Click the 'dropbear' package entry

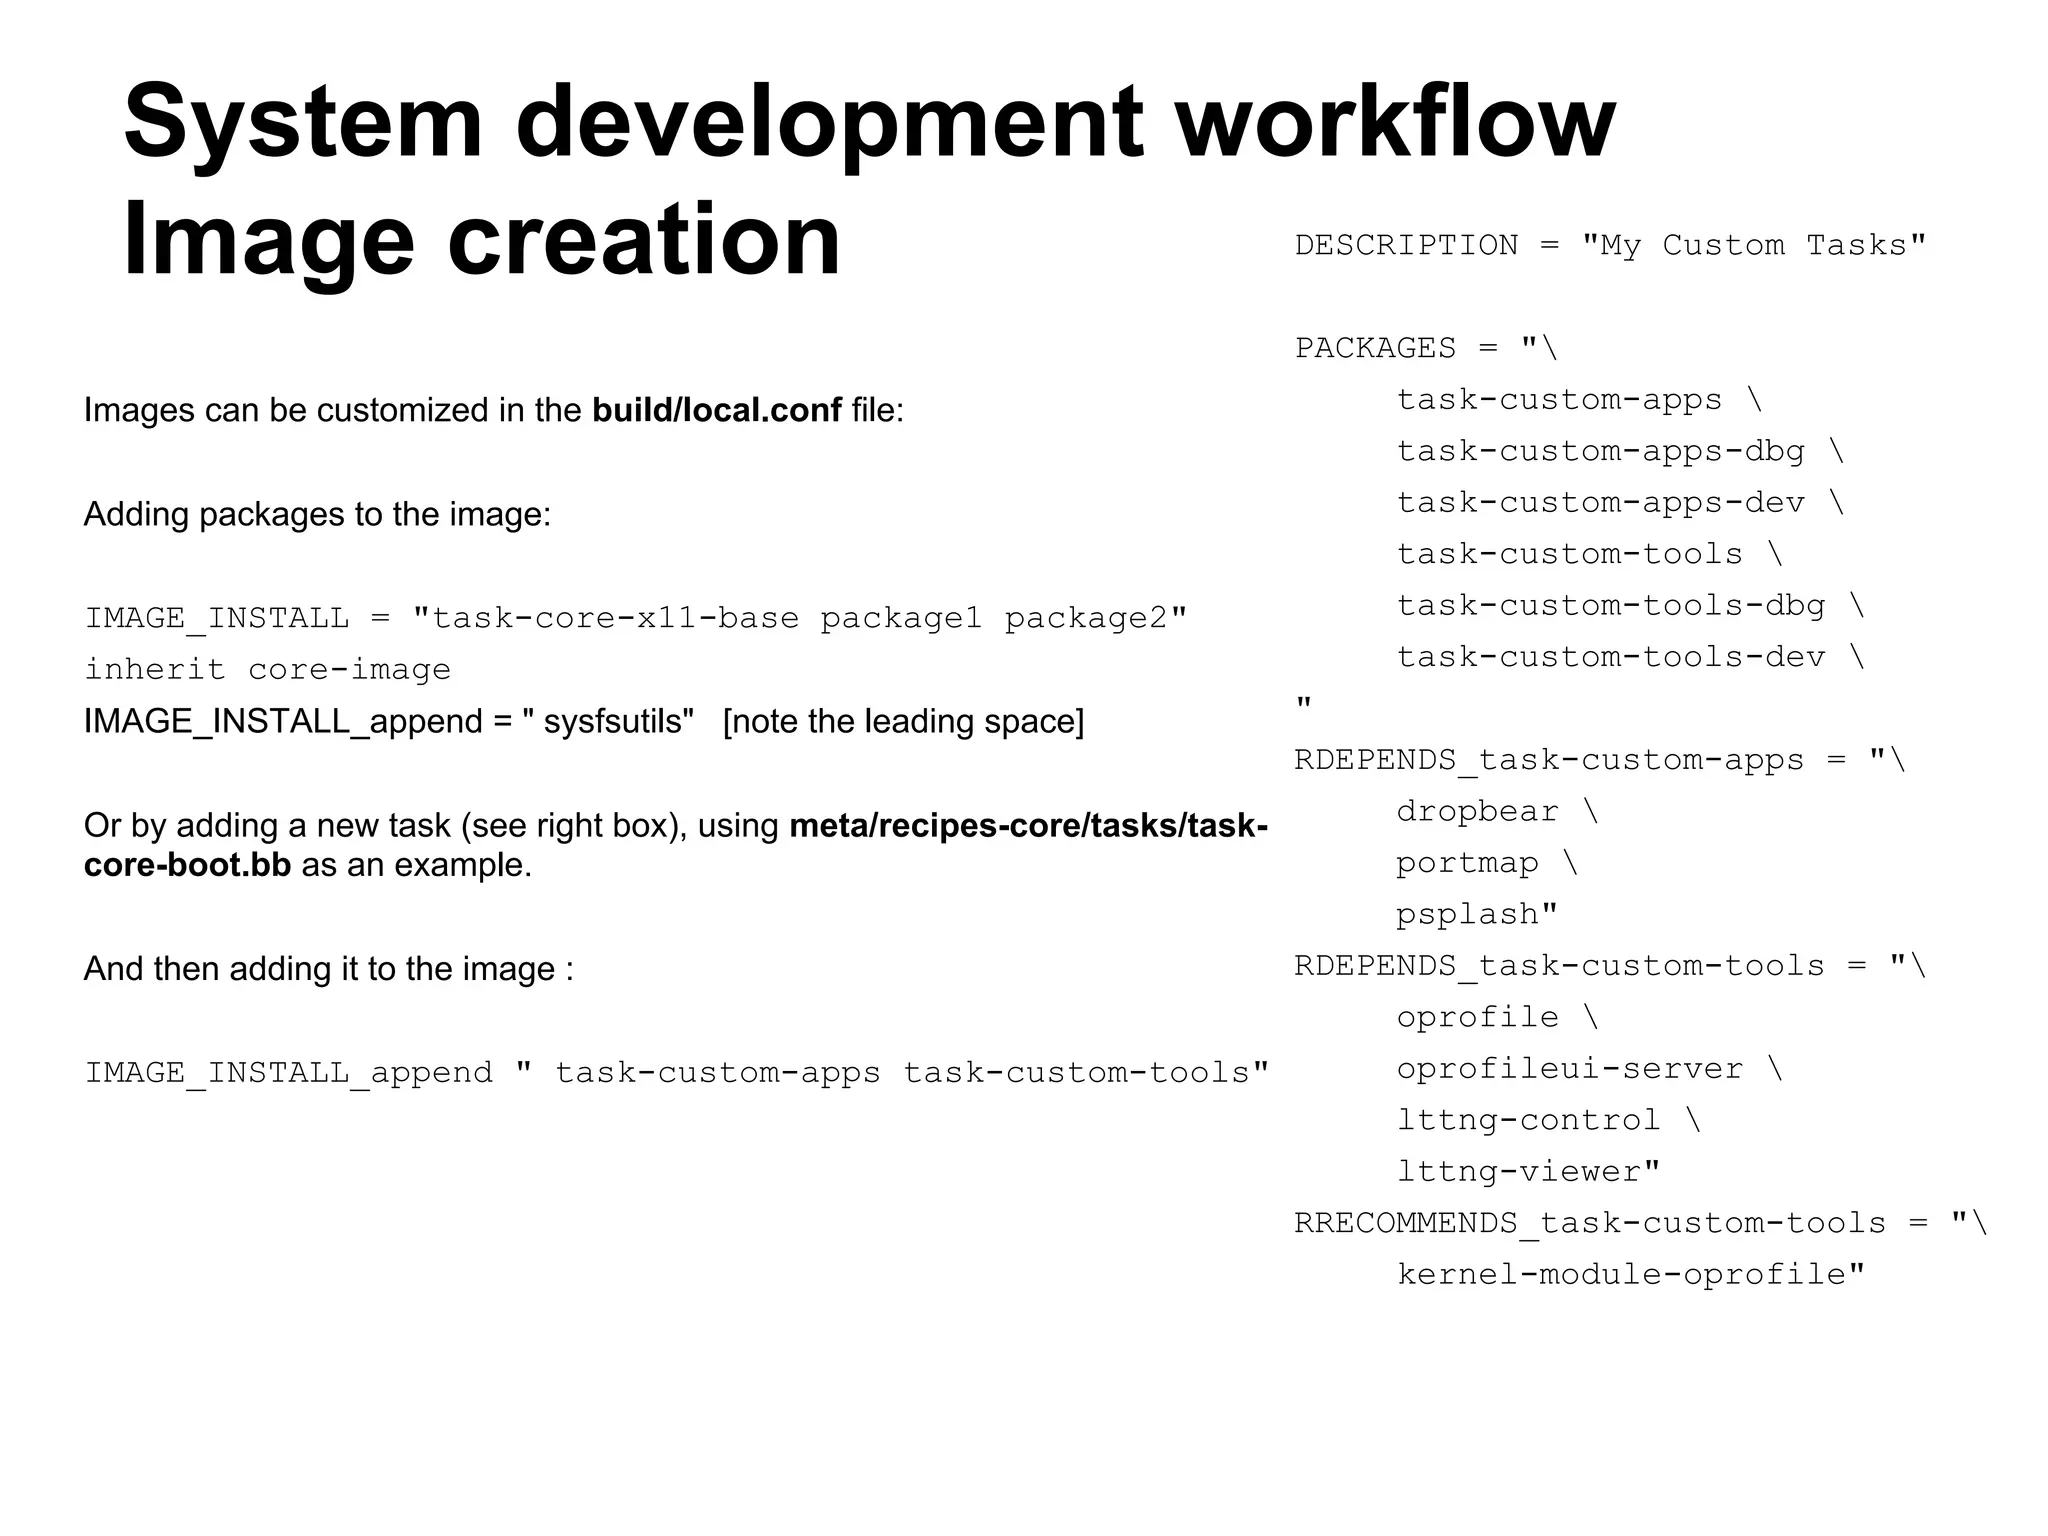click(1477, 811)
